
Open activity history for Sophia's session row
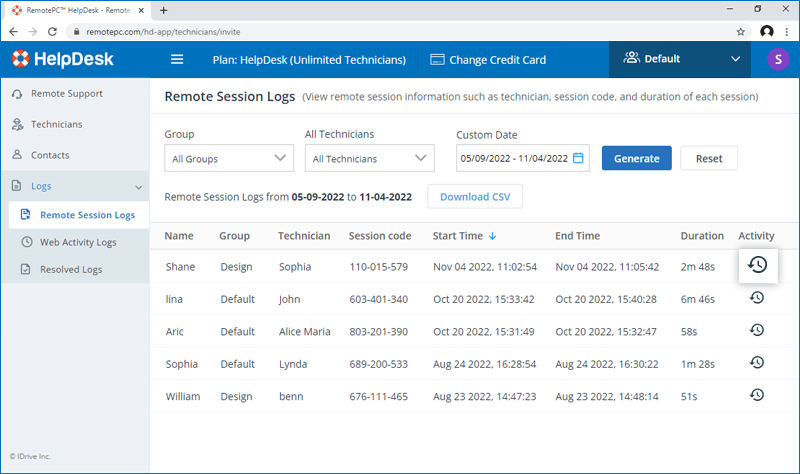pyautogui.click(x=757, y=363)
